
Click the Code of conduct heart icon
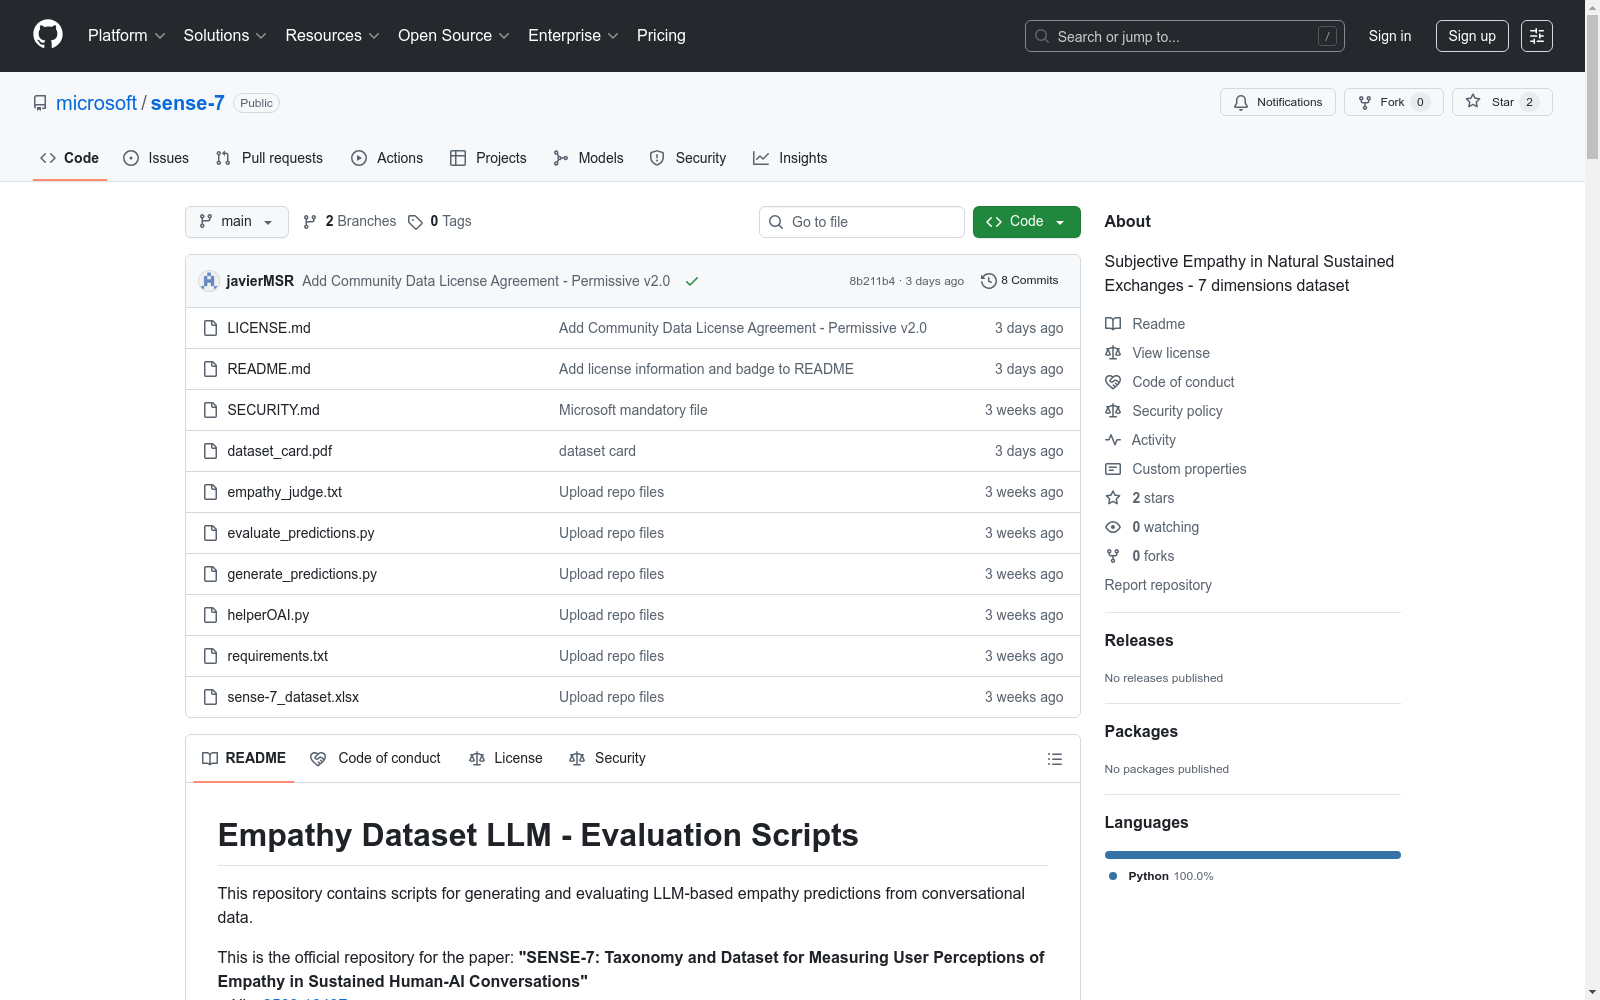1113,382
